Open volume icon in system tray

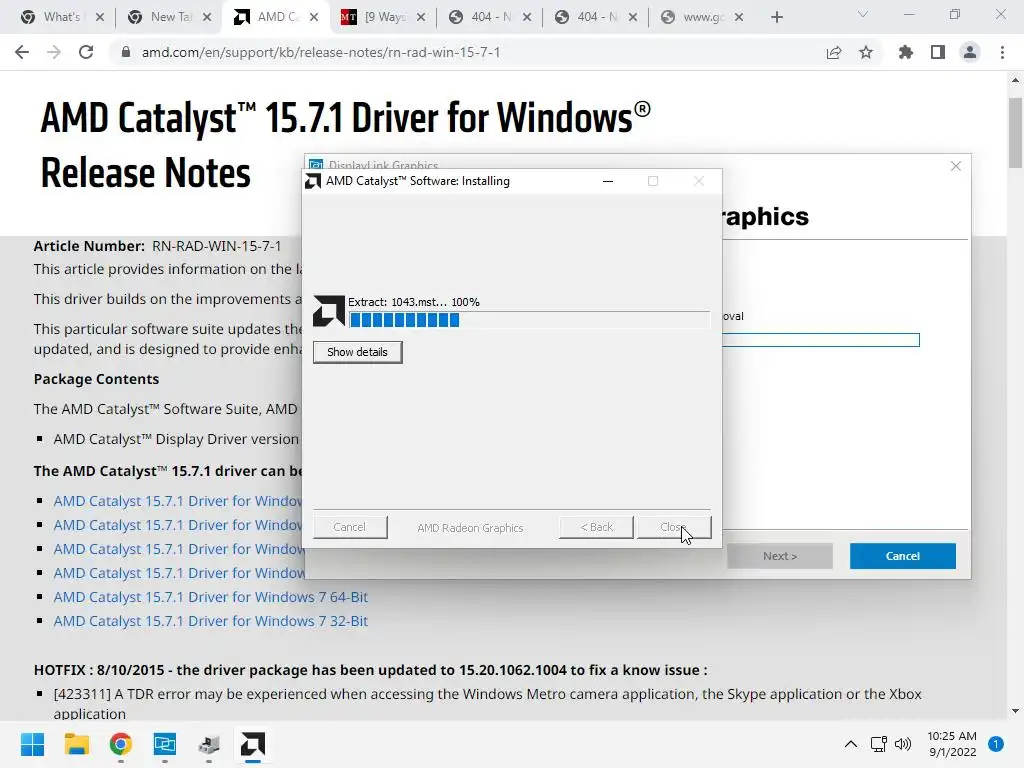tap(903, 744)
